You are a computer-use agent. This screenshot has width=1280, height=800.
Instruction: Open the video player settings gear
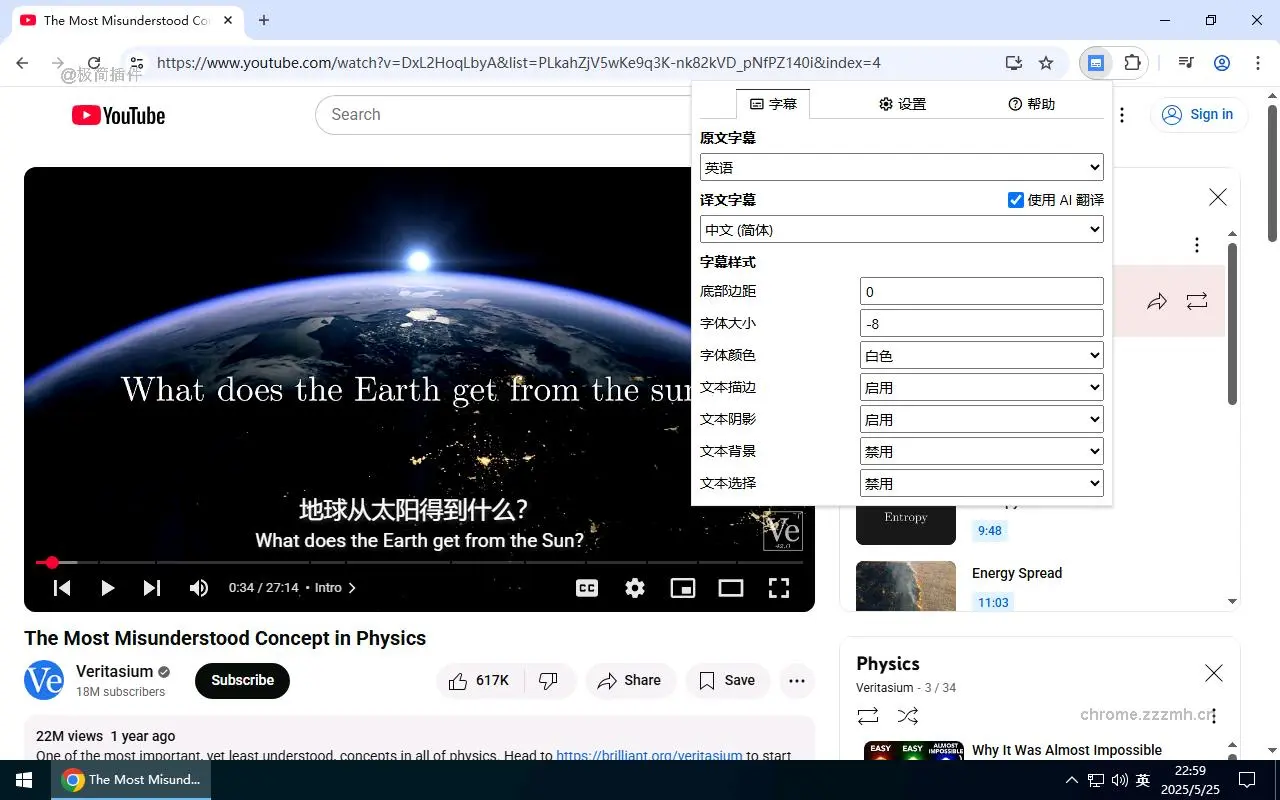(x=635, y=588)
